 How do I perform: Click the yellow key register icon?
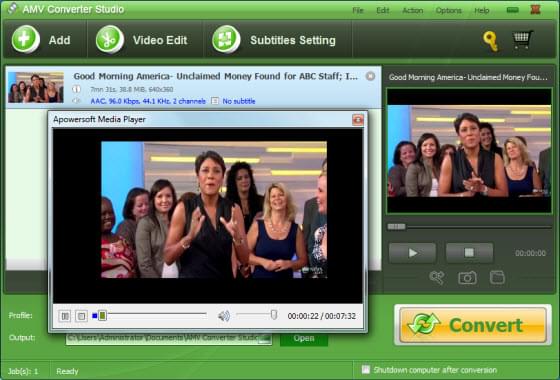point(490,41)
